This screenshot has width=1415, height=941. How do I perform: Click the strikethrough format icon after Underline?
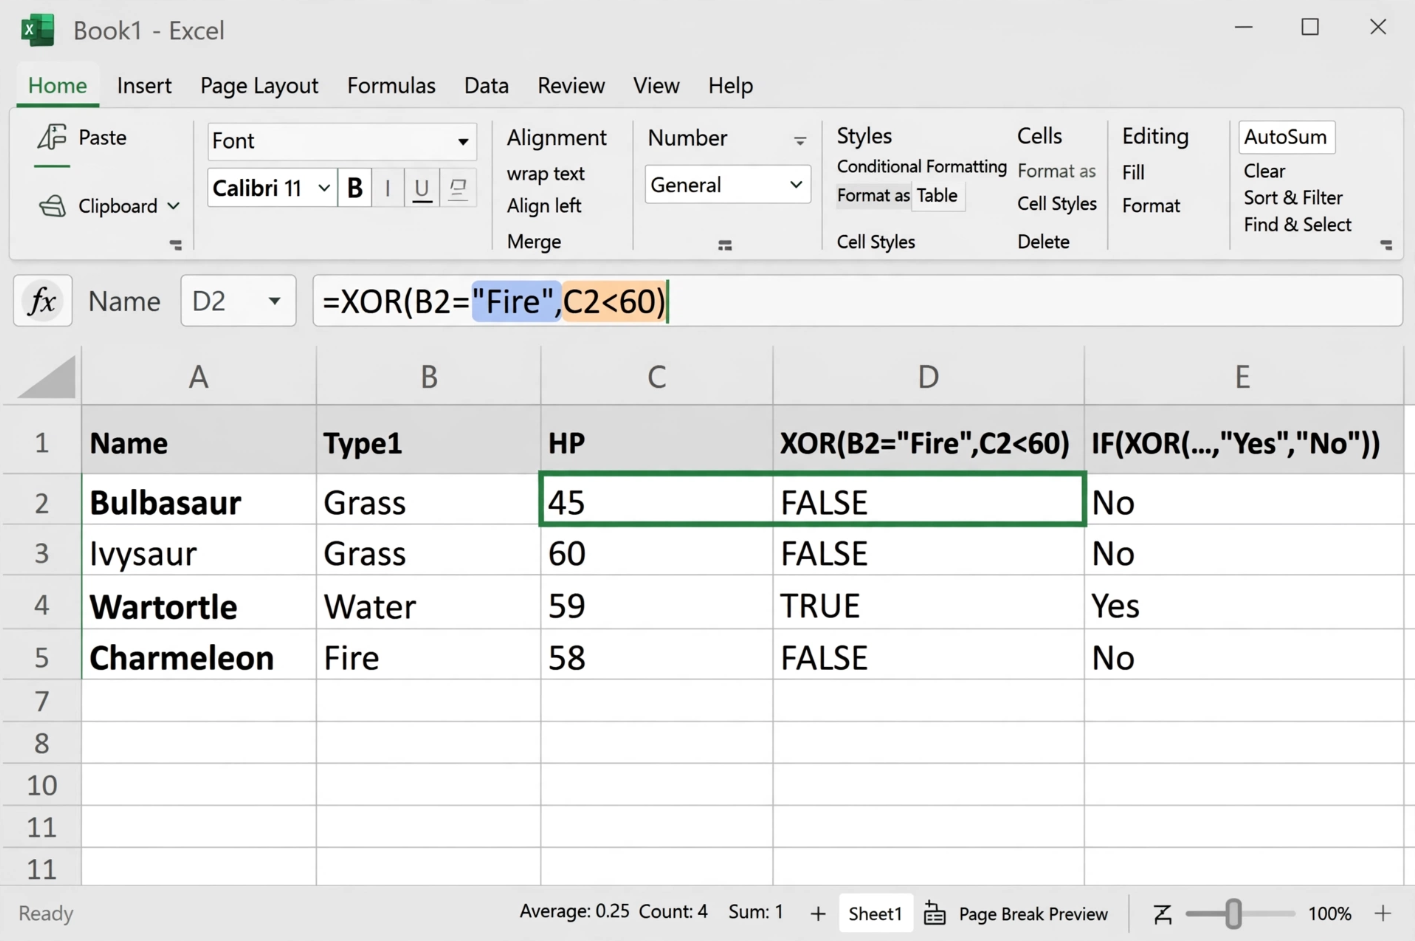(x=458, y=188)
